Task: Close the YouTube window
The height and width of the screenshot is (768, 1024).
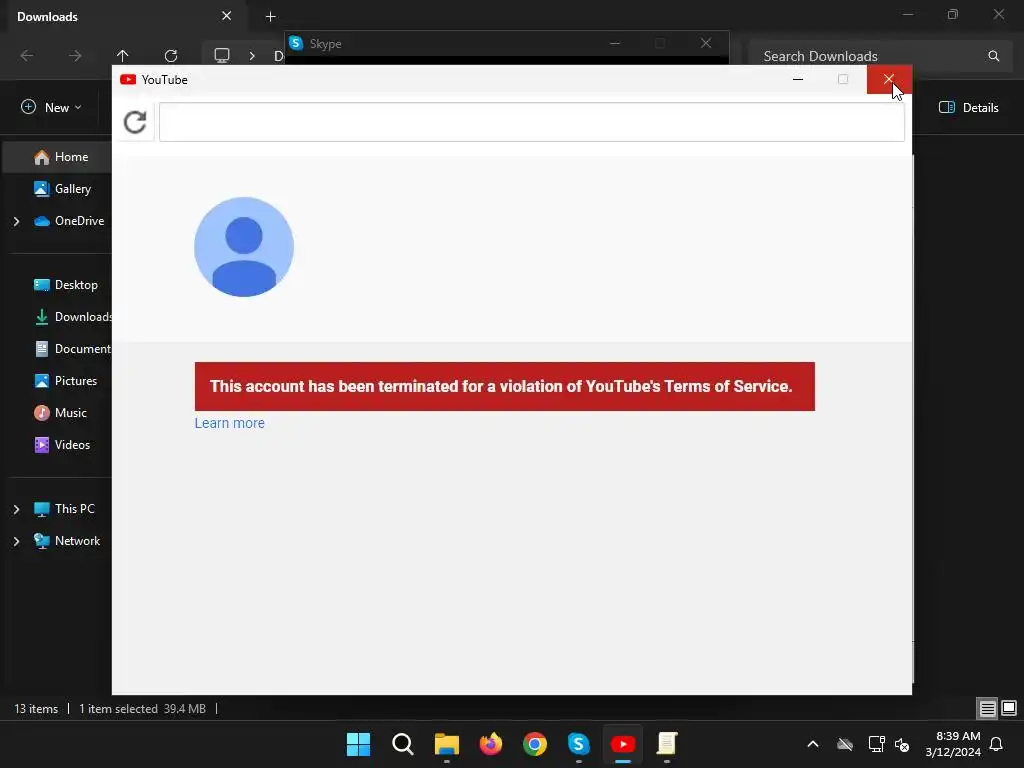Action: coord(888,80)
